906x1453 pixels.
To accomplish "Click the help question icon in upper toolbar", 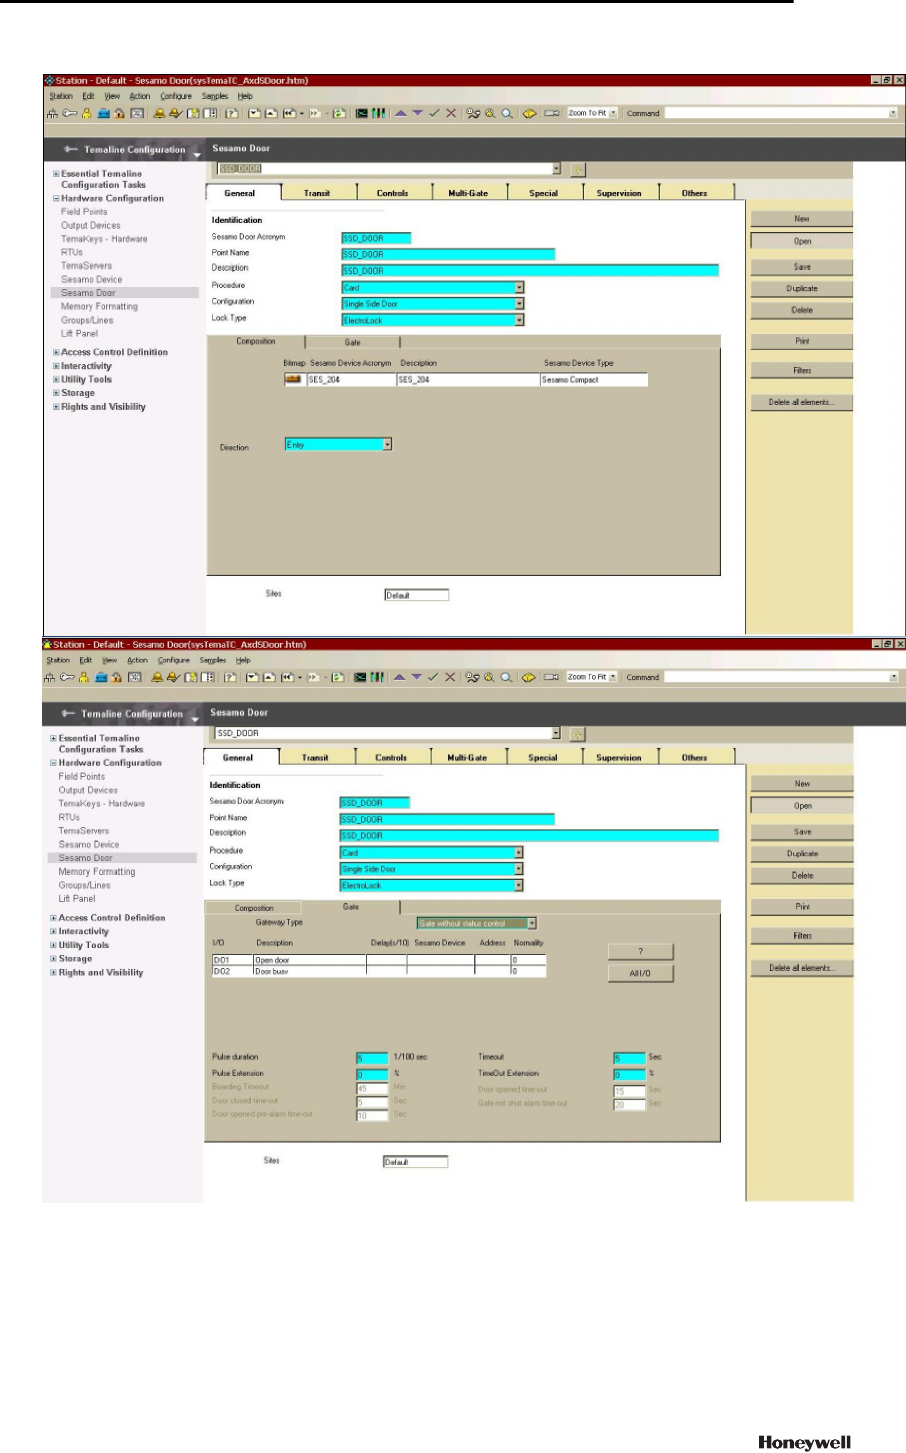I will [232, 113].
